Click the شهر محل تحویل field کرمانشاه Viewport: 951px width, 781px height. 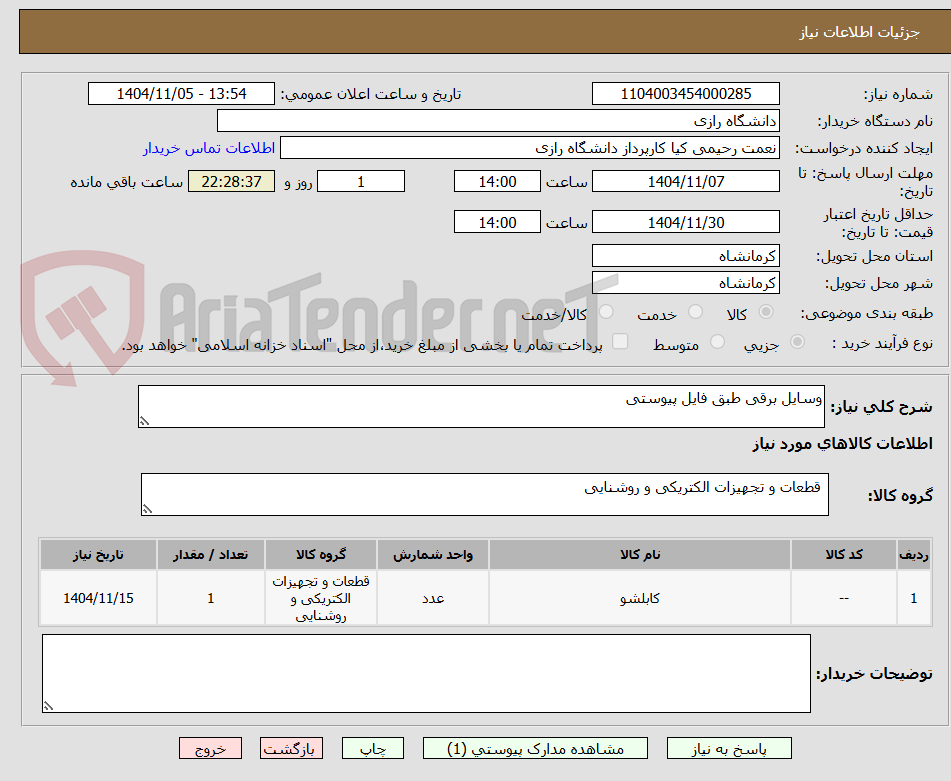[x=685, y=283]
